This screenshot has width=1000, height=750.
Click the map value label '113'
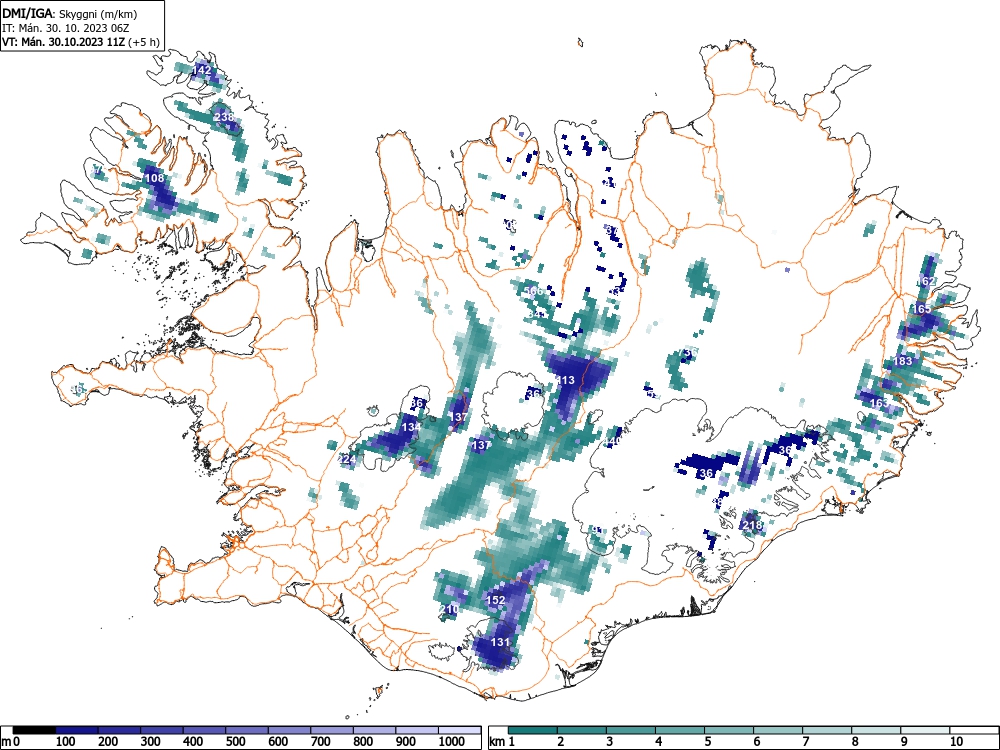pyautogui.click(x=566, y=380)
